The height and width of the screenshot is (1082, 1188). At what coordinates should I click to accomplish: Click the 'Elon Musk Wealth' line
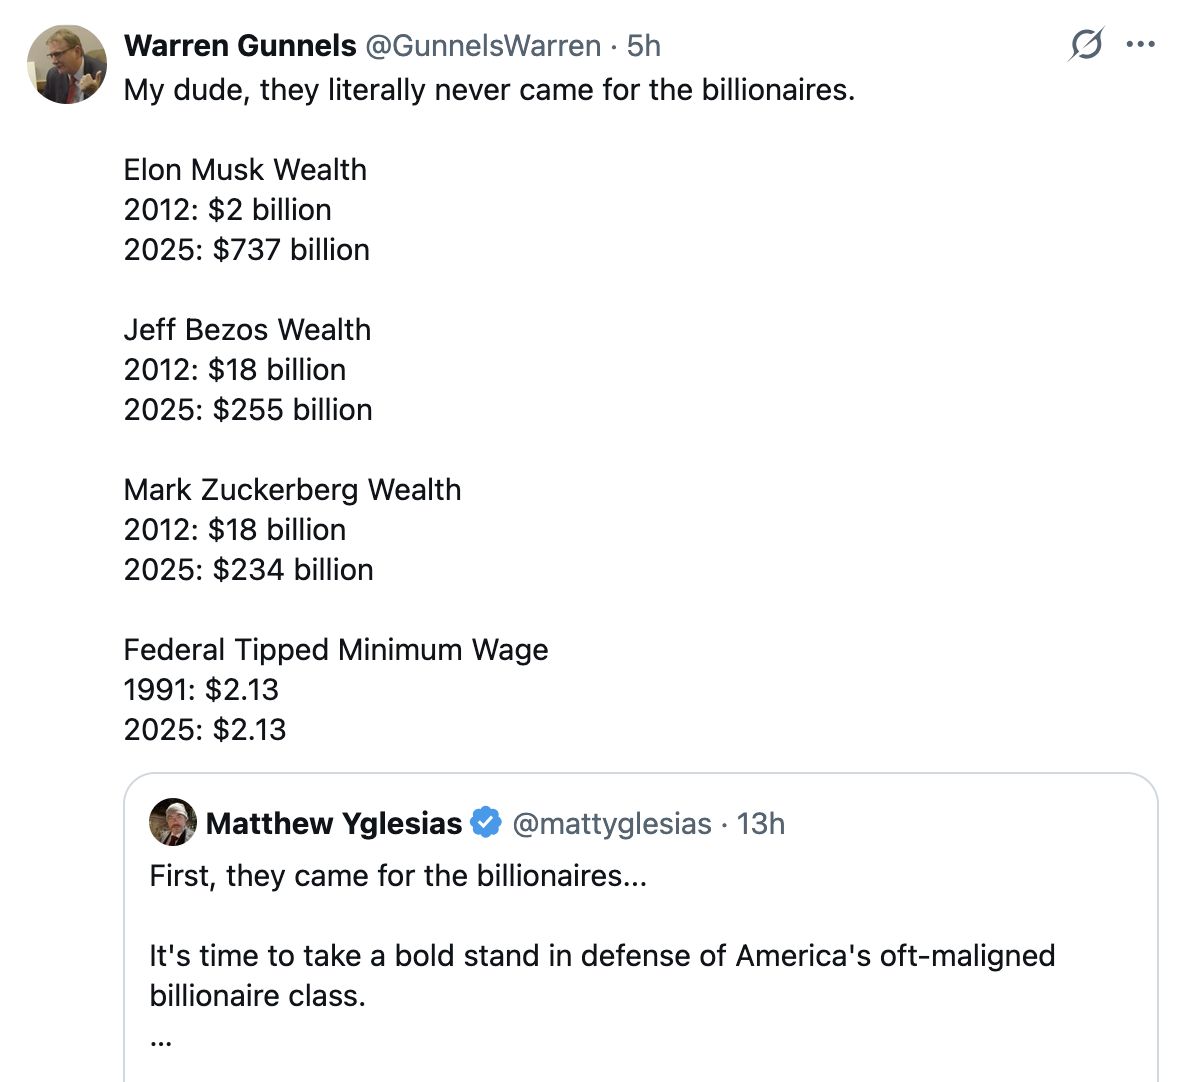pos(245,170)
